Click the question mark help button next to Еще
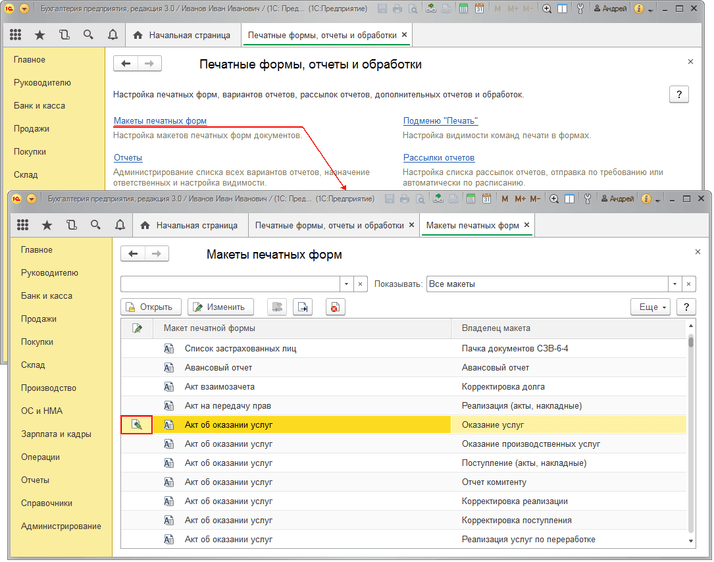Image resolution: width=714 pixels, height=562 pixels. click(686, 307)
